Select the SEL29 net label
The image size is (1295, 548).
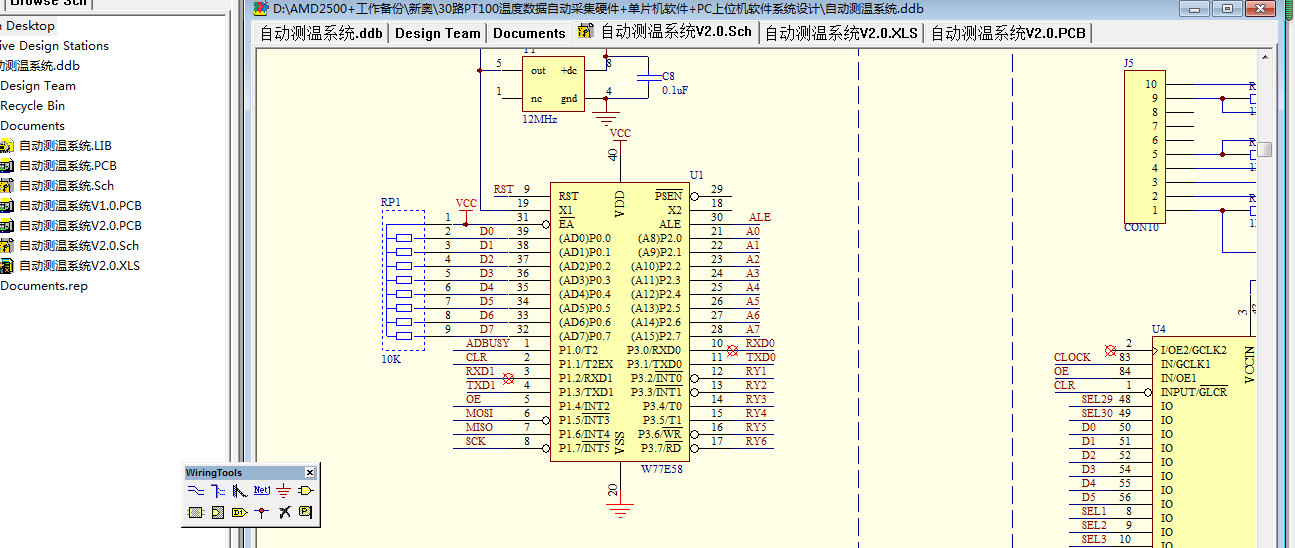(x=1097, y=400)
